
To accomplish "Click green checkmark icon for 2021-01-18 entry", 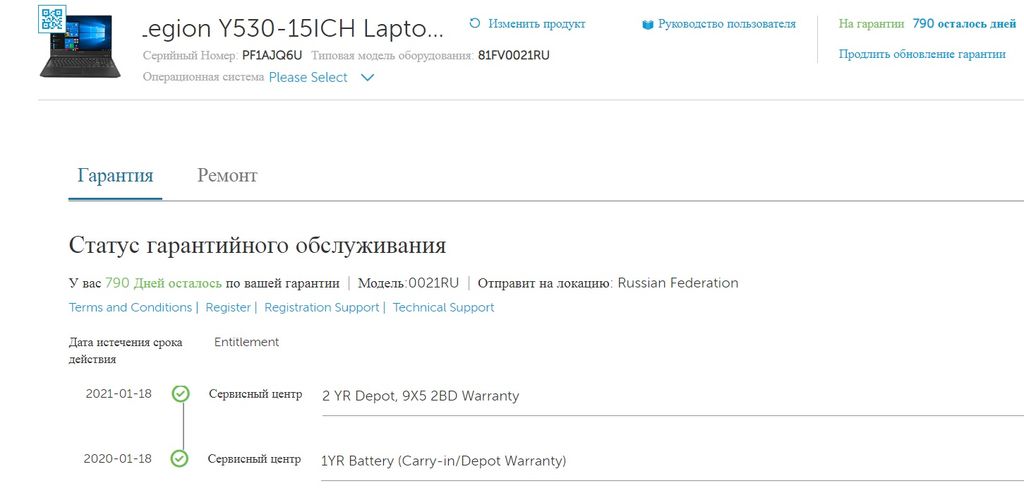I will [180, 394].
